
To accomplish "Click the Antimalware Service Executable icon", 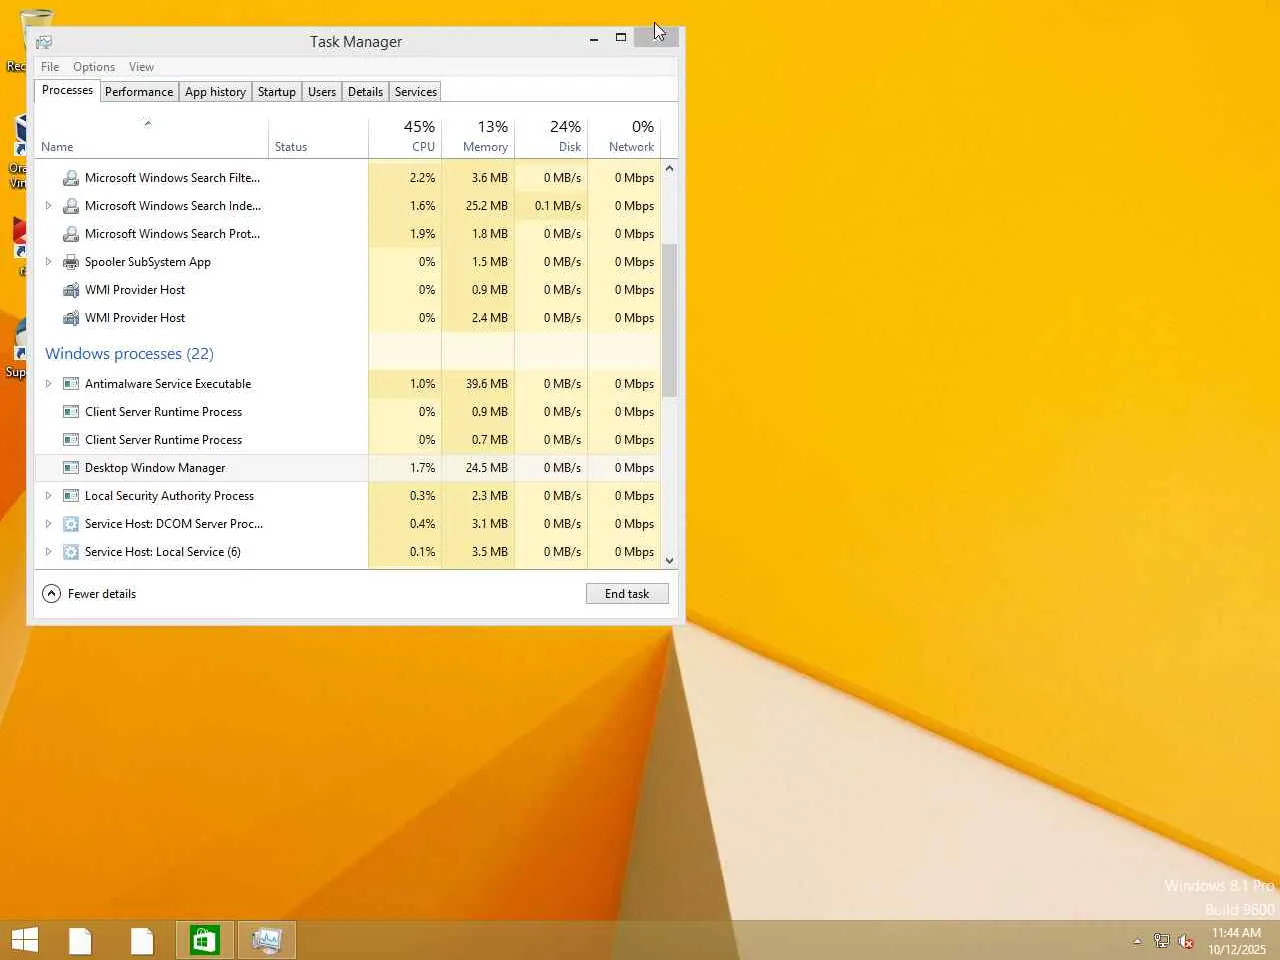I will tap(71, 384).
